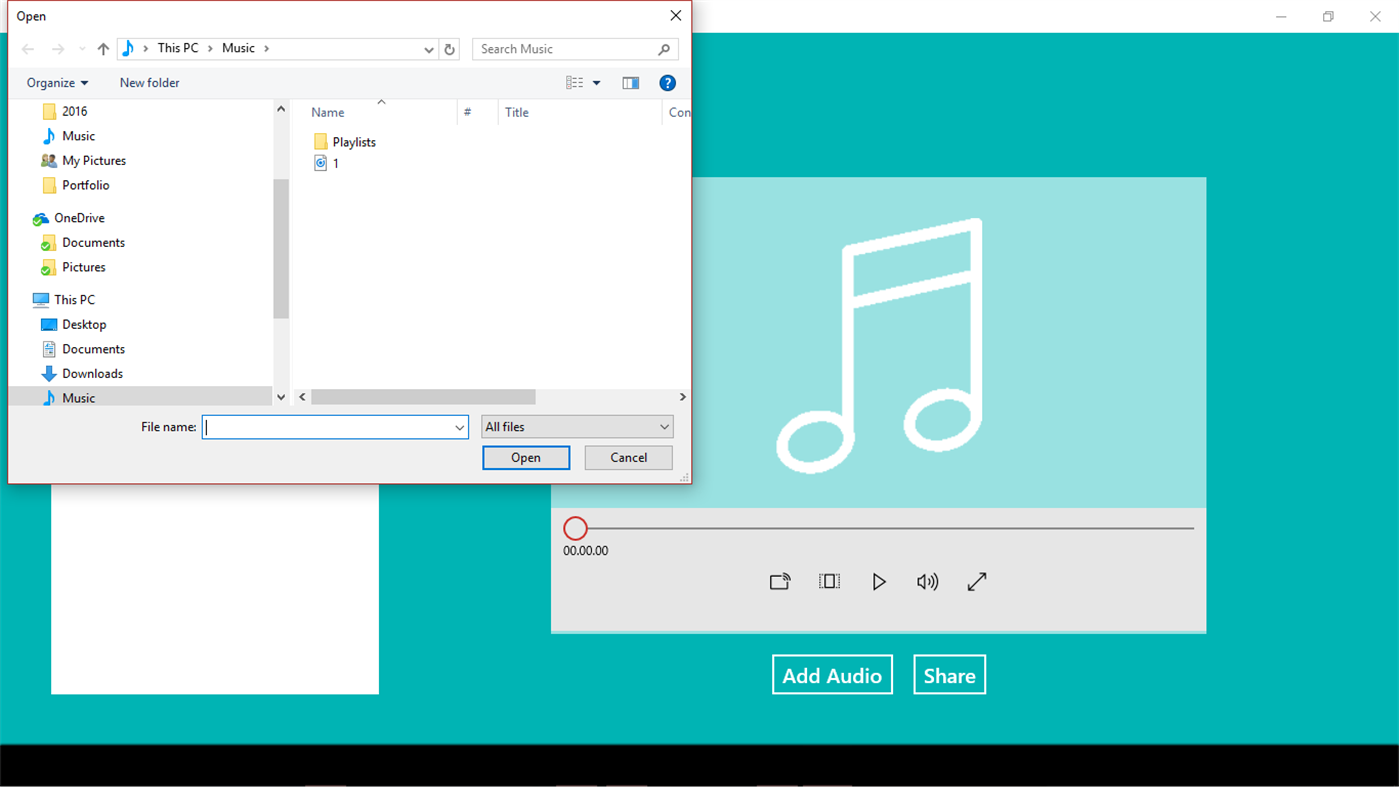This screenshot has width=1399, height=787.
Task: Click the Help question mark icon
Action: pyautogui.click(x=667, y=82)
